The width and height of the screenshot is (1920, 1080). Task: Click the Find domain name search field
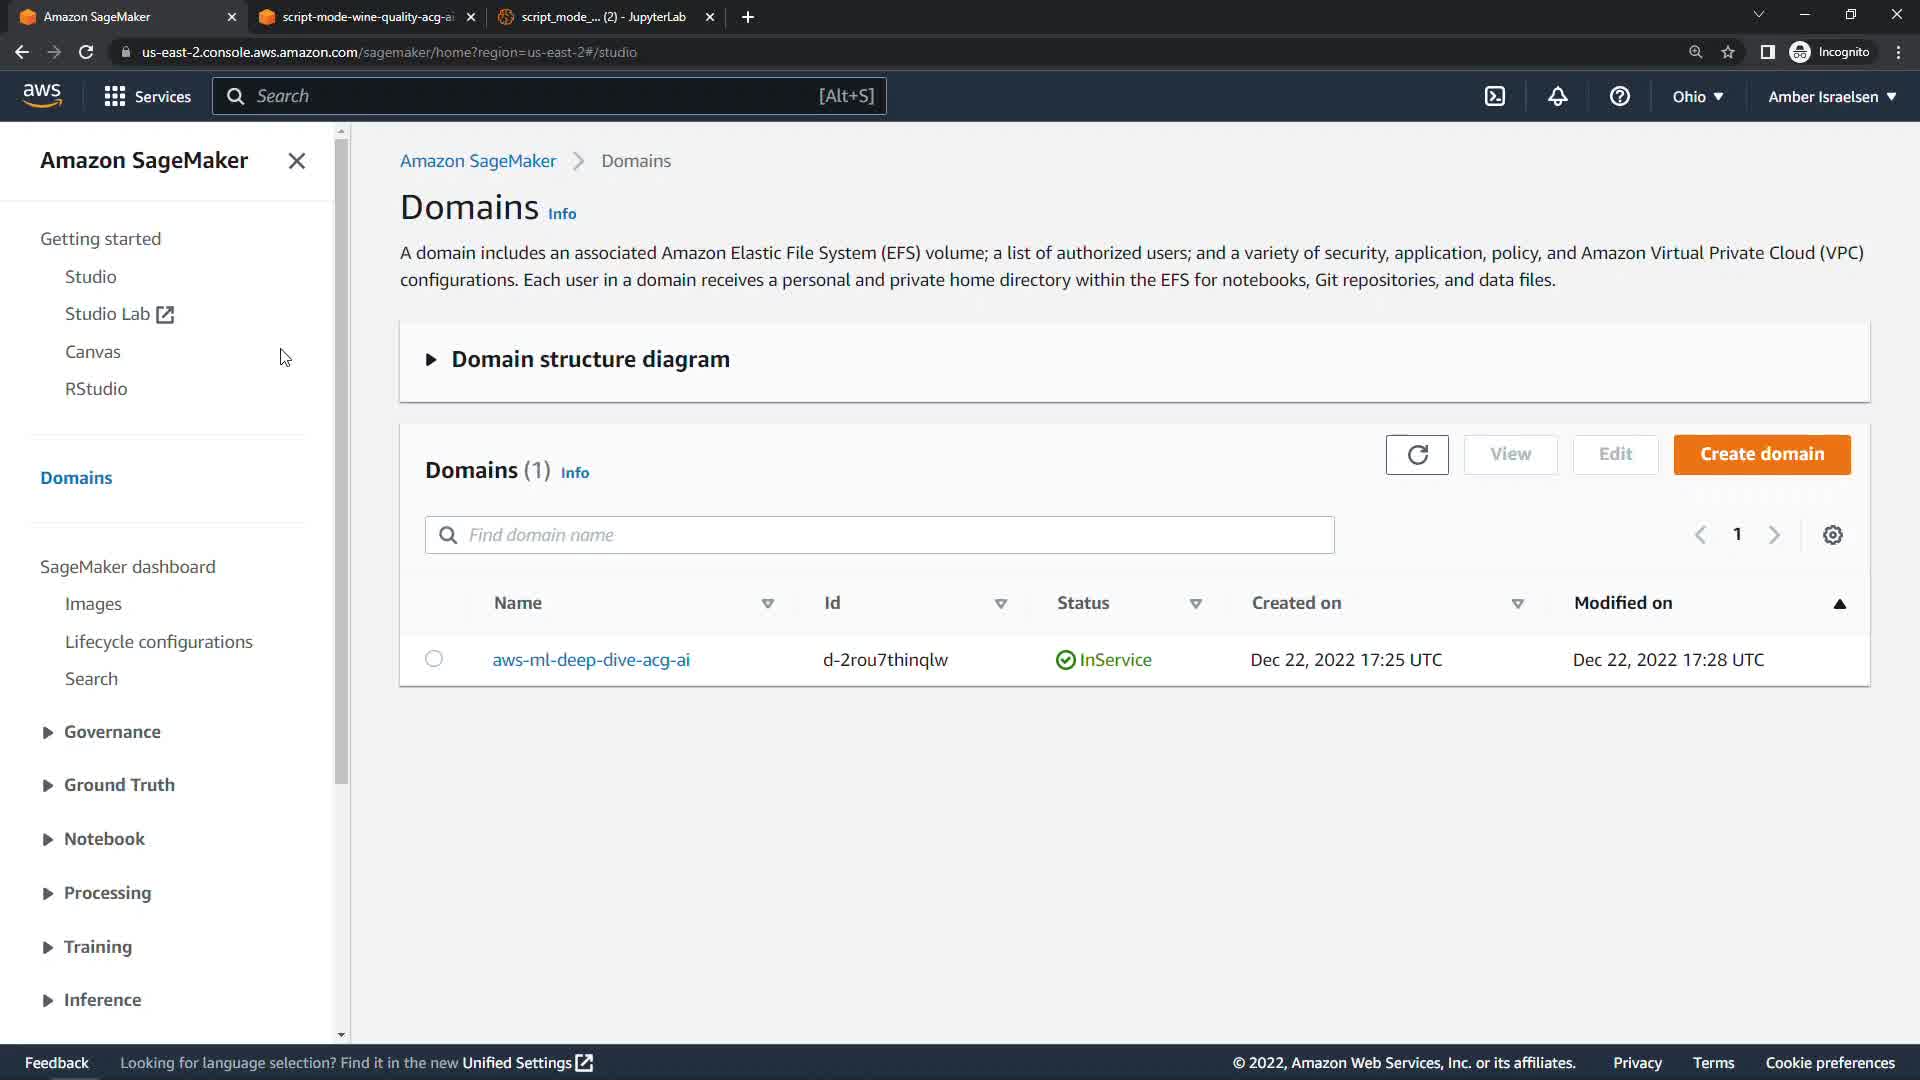tap(880, 535)
